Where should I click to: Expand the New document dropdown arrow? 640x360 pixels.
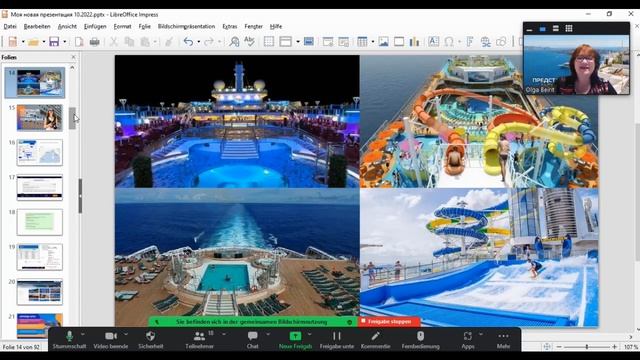pyautogui.click(x=23, y=42)
